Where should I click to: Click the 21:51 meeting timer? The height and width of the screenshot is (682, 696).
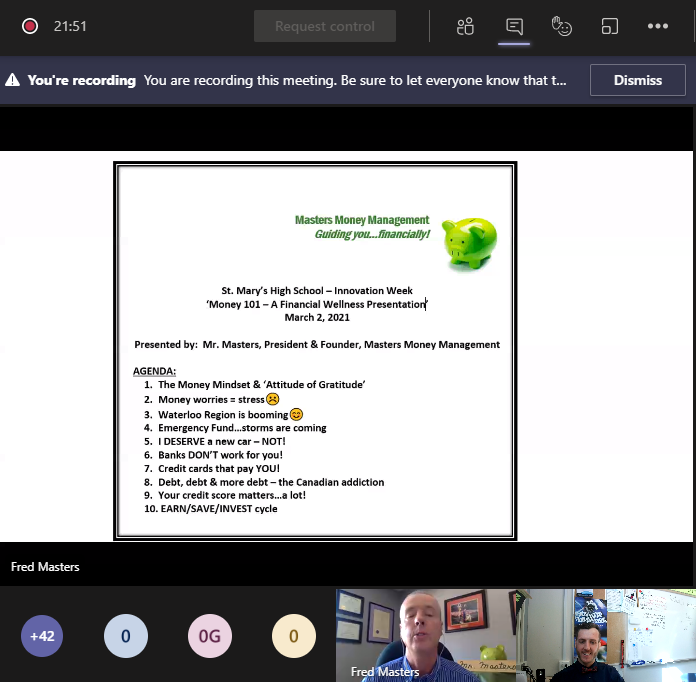pos(70,26)
